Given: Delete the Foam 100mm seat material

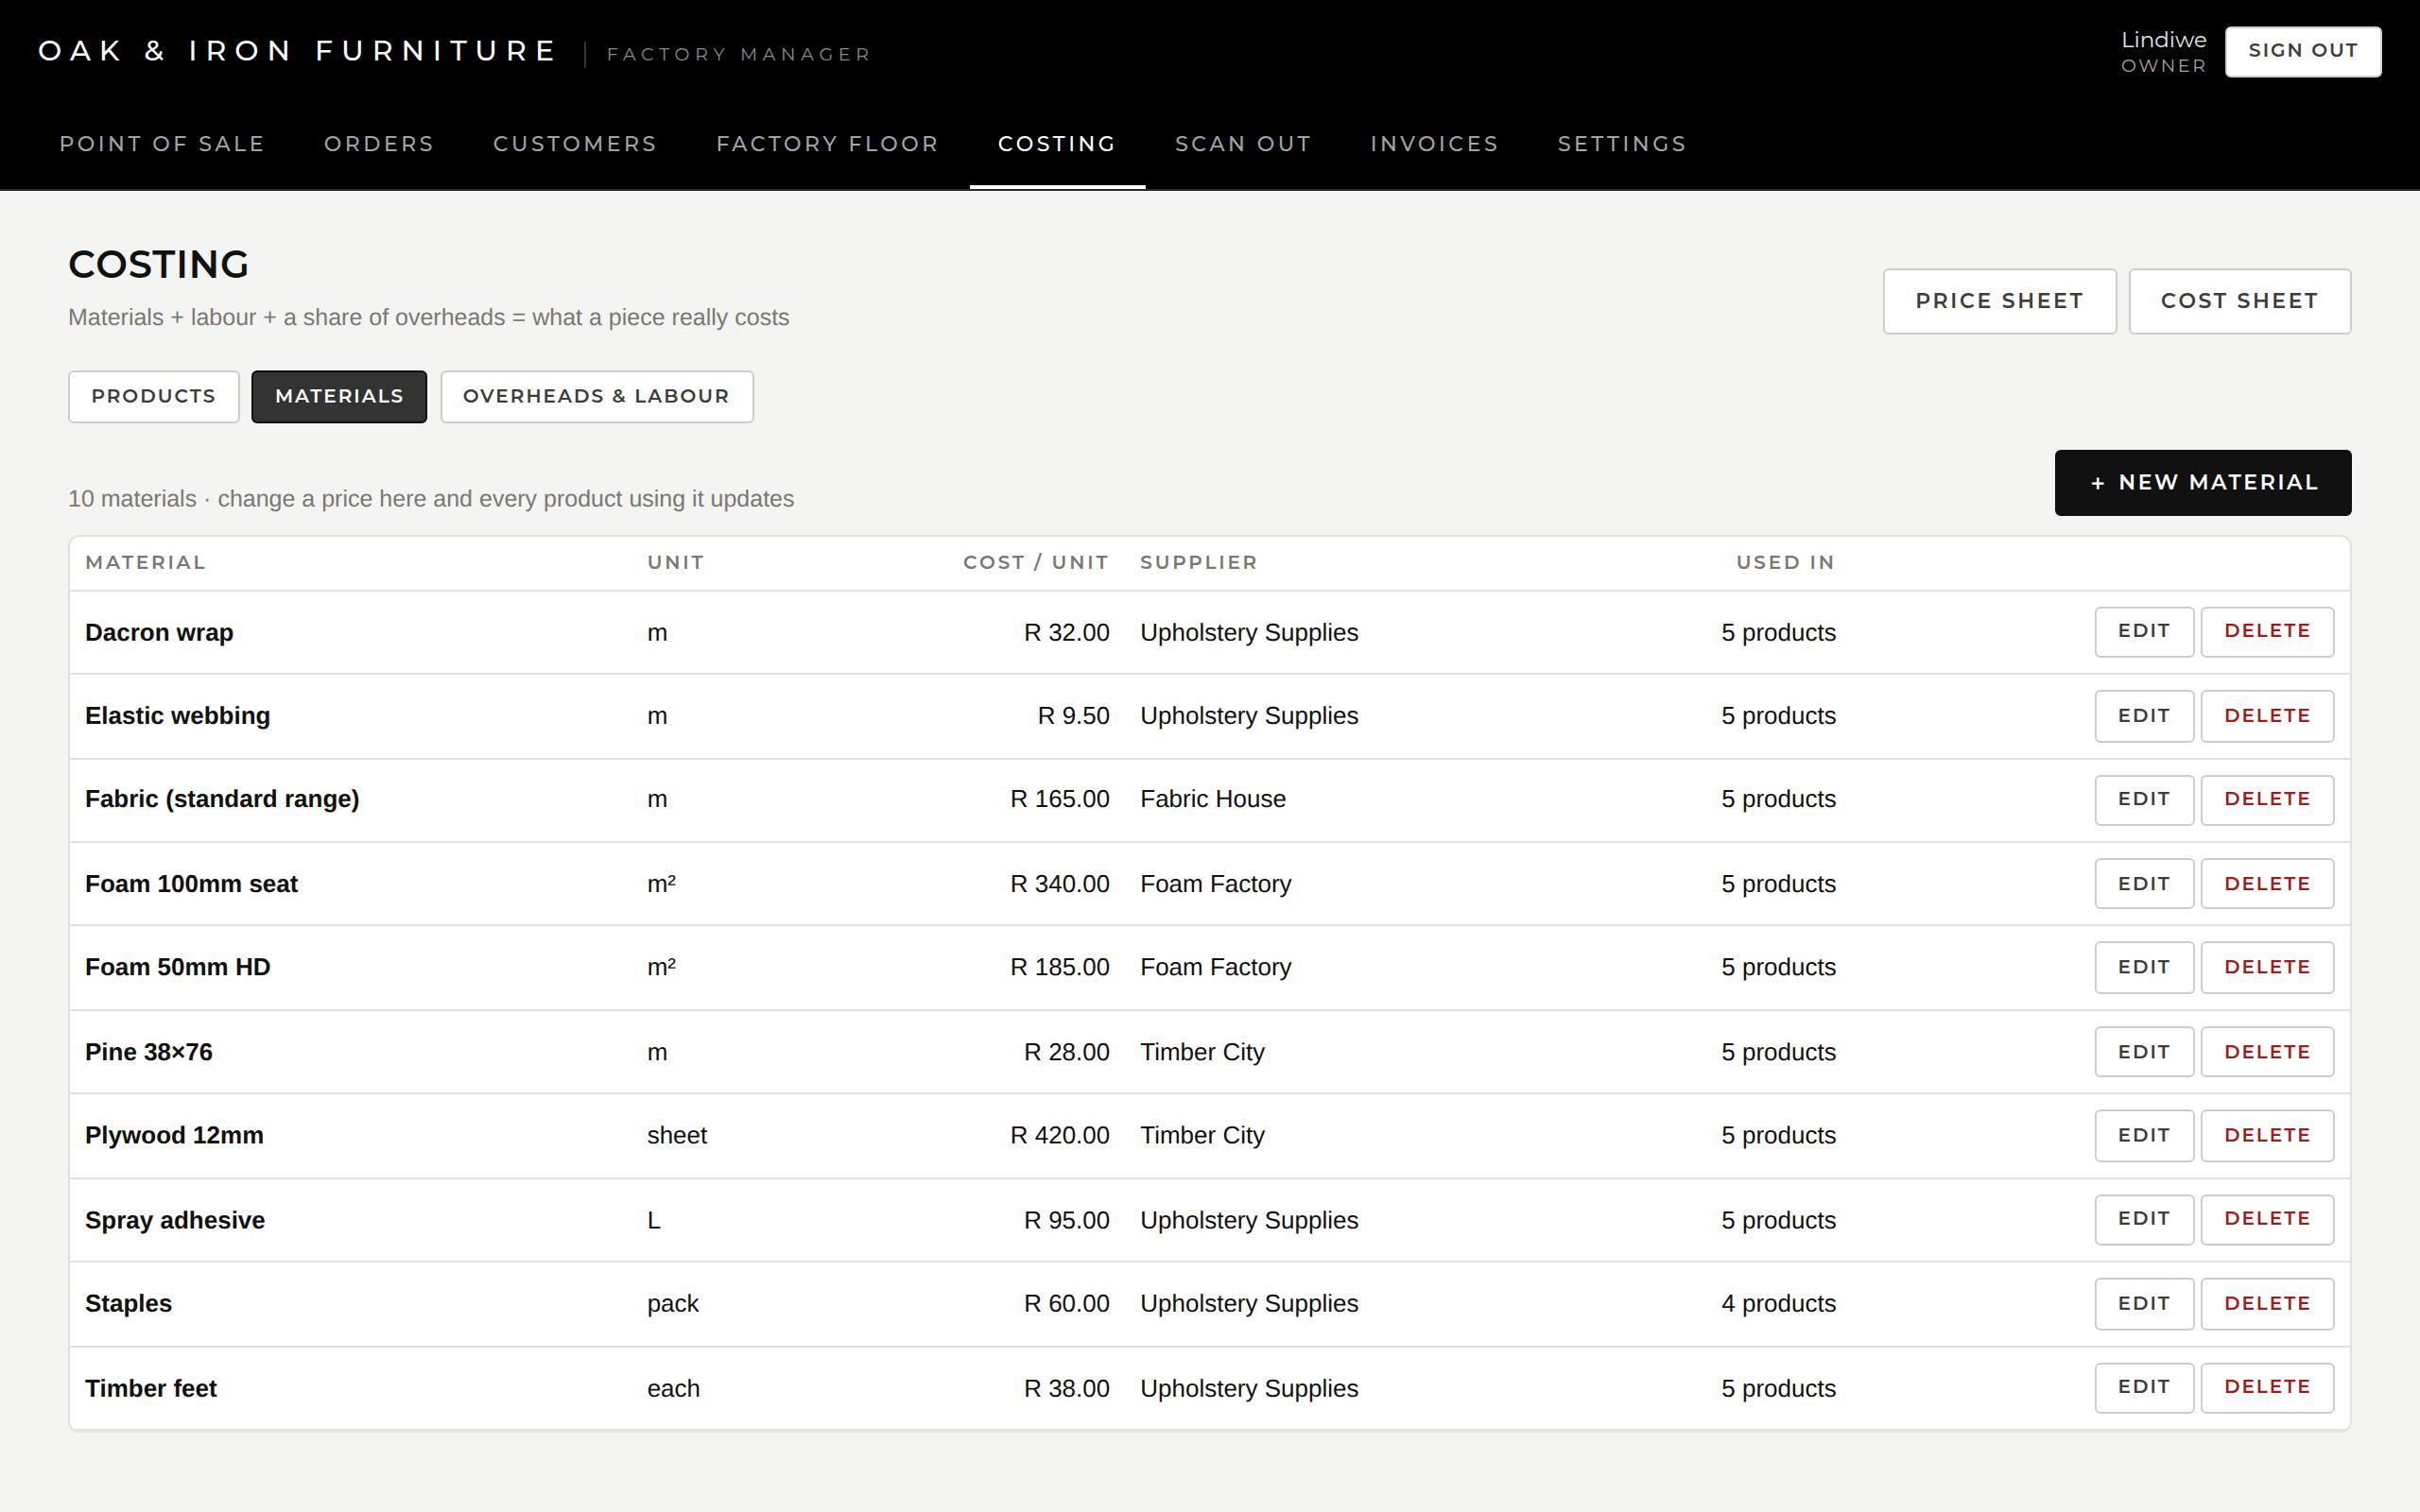Looking at the screenshot, I should (2267, 884).
